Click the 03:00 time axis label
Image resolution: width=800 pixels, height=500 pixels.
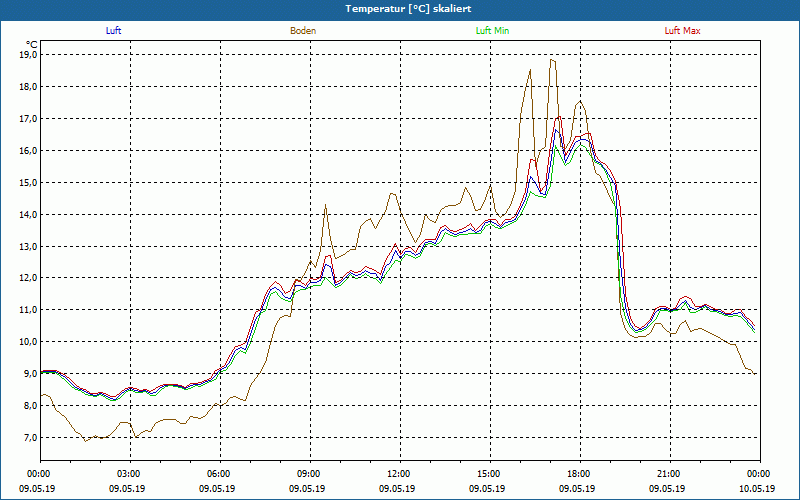point(131,474)
